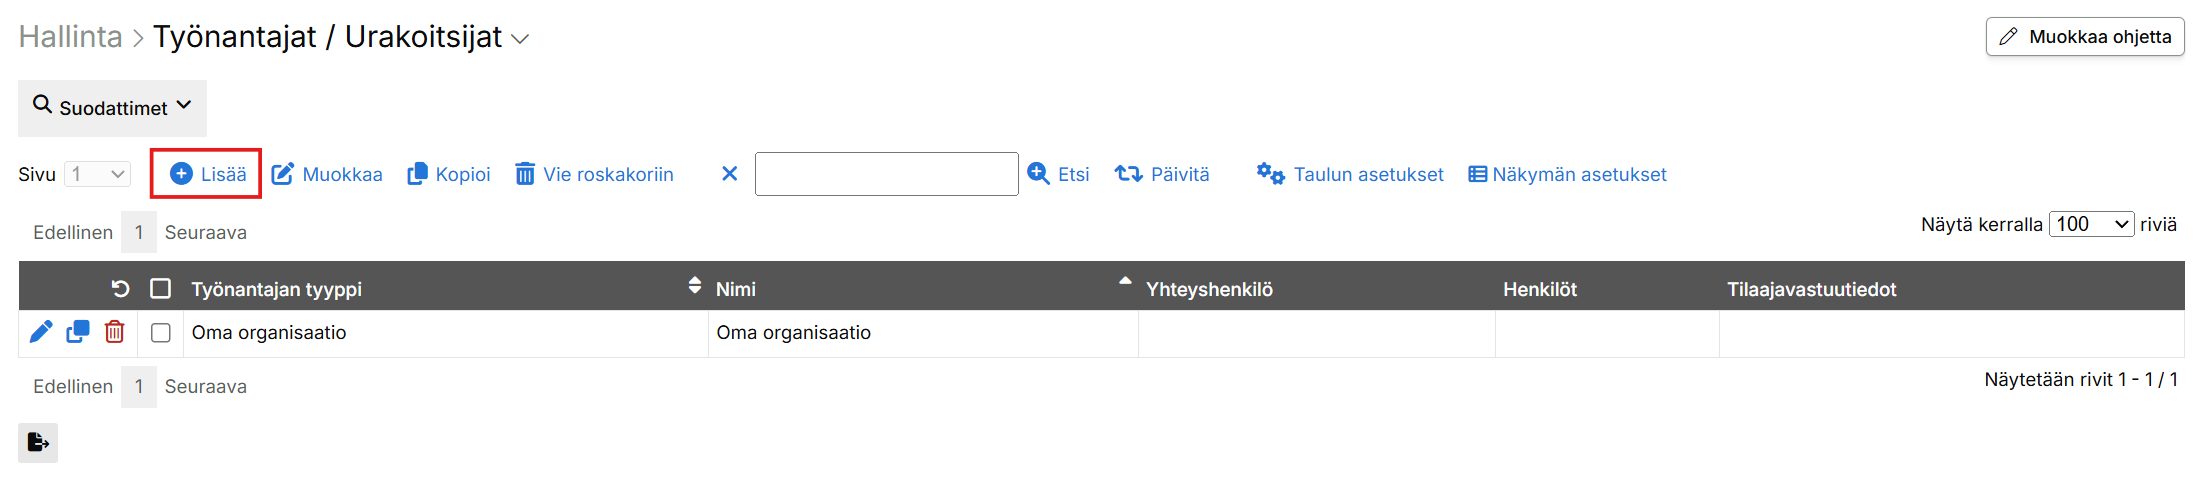Open Näkymän asetukset view settings
The image size is (2193, 478).
(x=1567, y=174)
